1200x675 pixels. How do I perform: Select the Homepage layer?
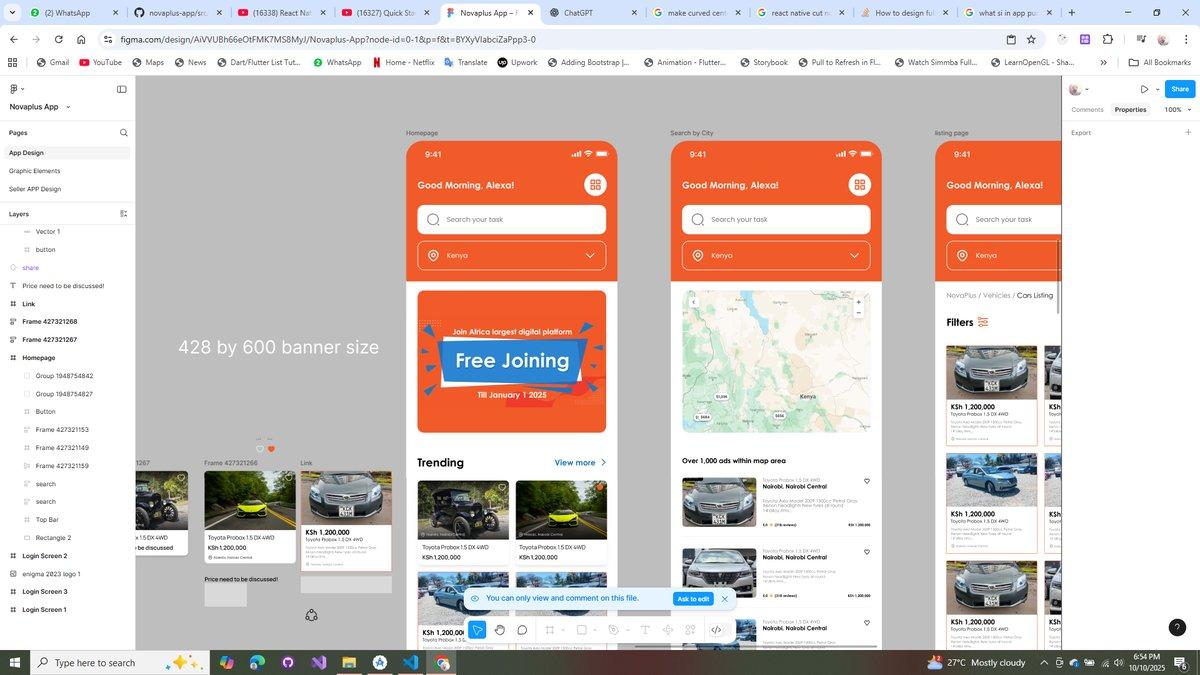(x=38, y=357)
